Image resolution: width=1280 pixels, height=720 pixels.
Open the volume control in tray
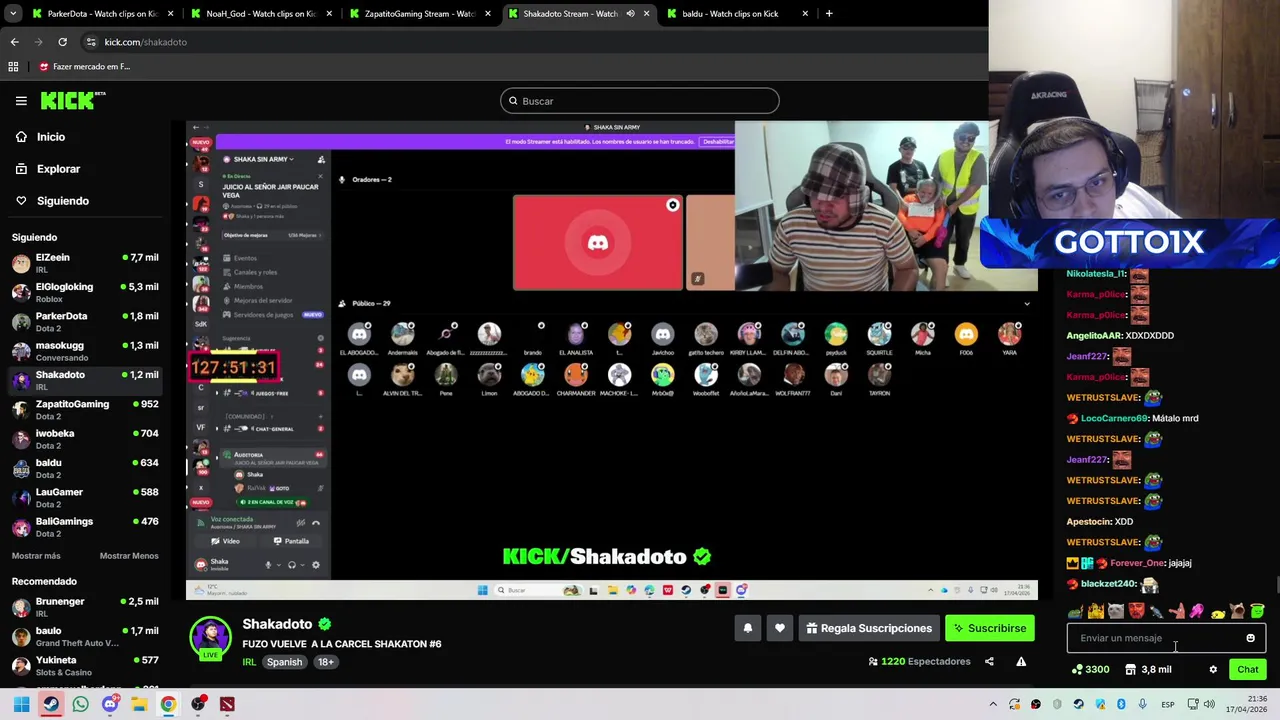(x=1209, y=704)
